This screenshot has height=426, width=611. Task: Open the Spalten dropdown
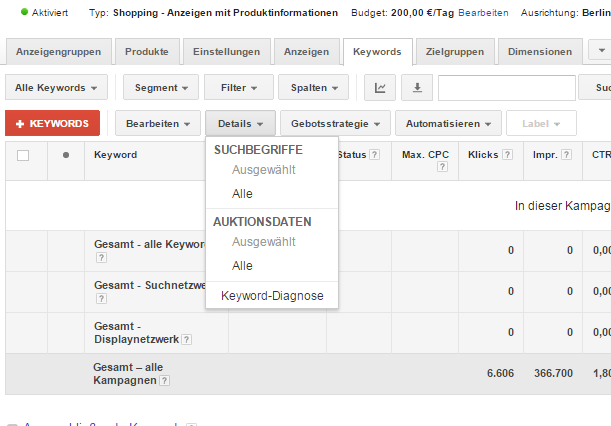tap(314, 88)
